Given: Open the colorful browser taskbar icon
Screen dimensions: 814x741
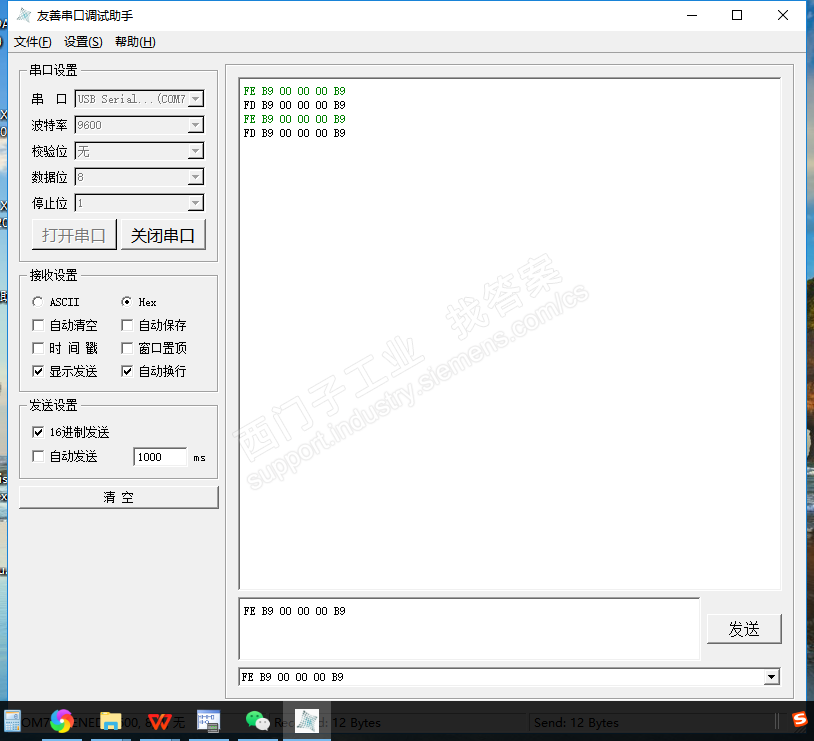Looking at the screenshot, I should [61, 721].
